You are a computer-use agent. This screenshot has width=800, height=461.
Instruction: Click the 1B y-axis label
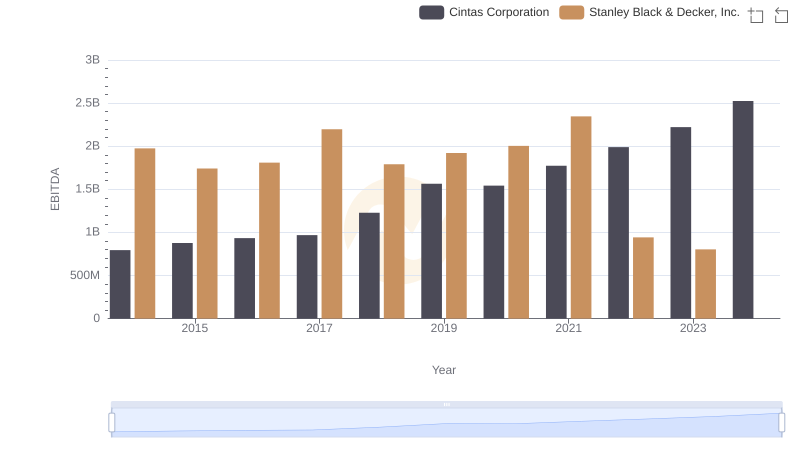click(x=93, y=232)
